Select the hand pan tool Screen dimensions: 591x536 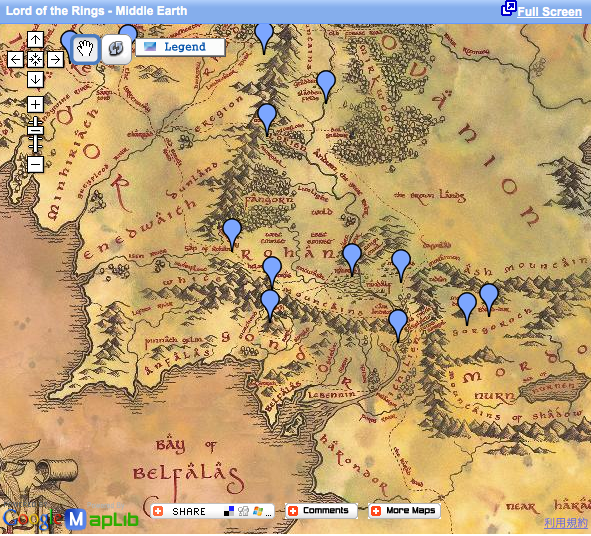[85, 49]
